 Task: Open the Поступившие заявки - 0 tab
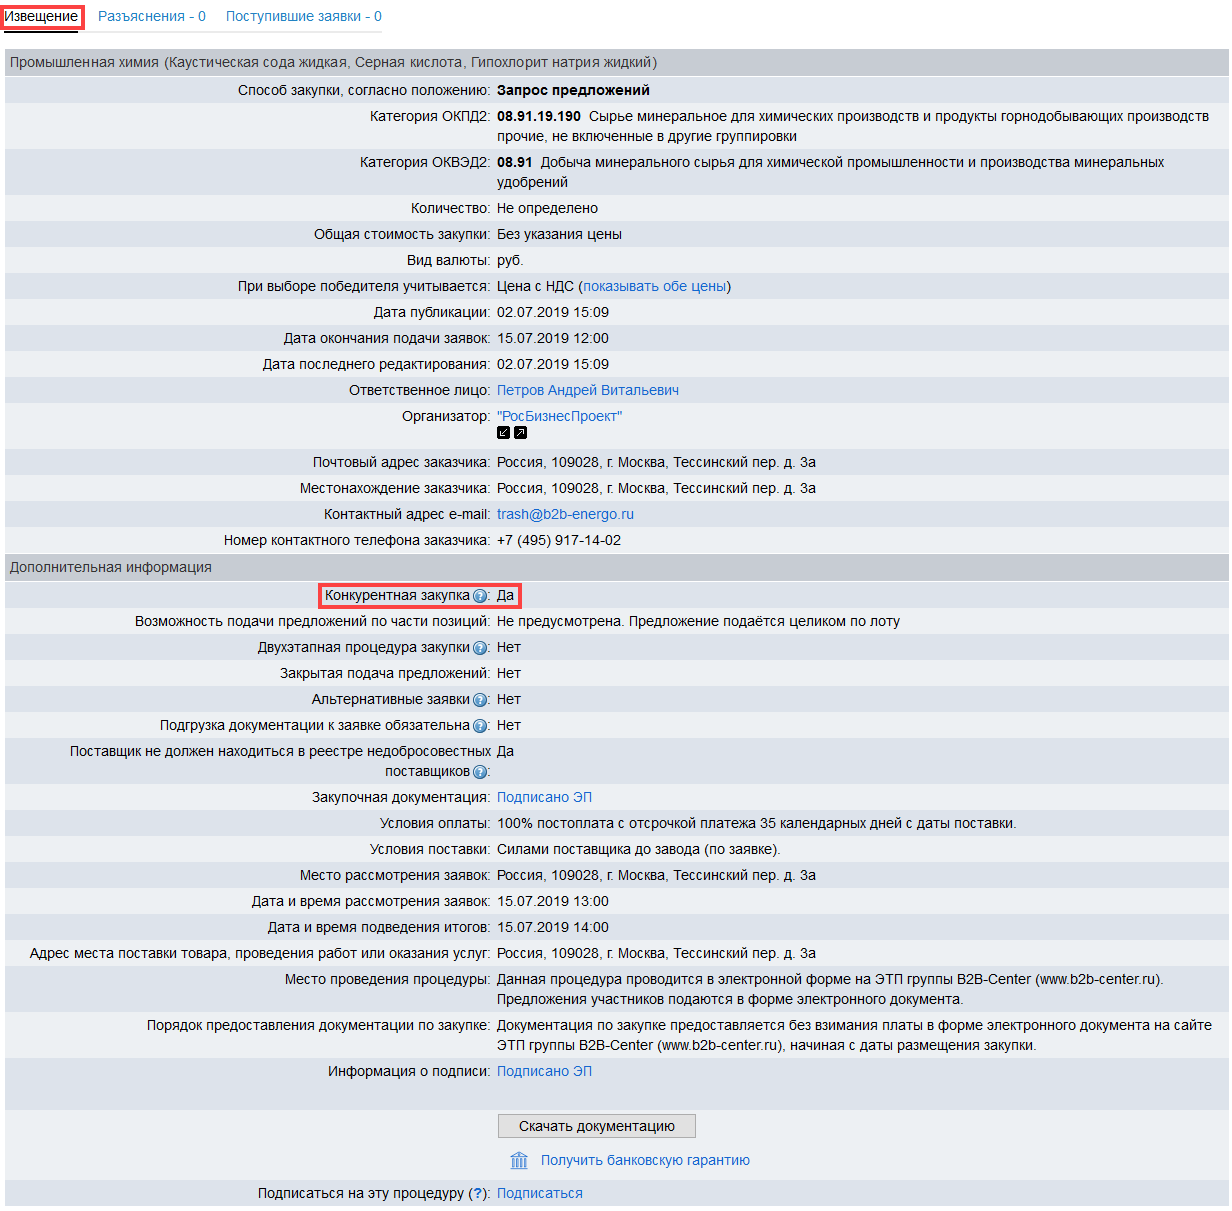click(303, 16)
